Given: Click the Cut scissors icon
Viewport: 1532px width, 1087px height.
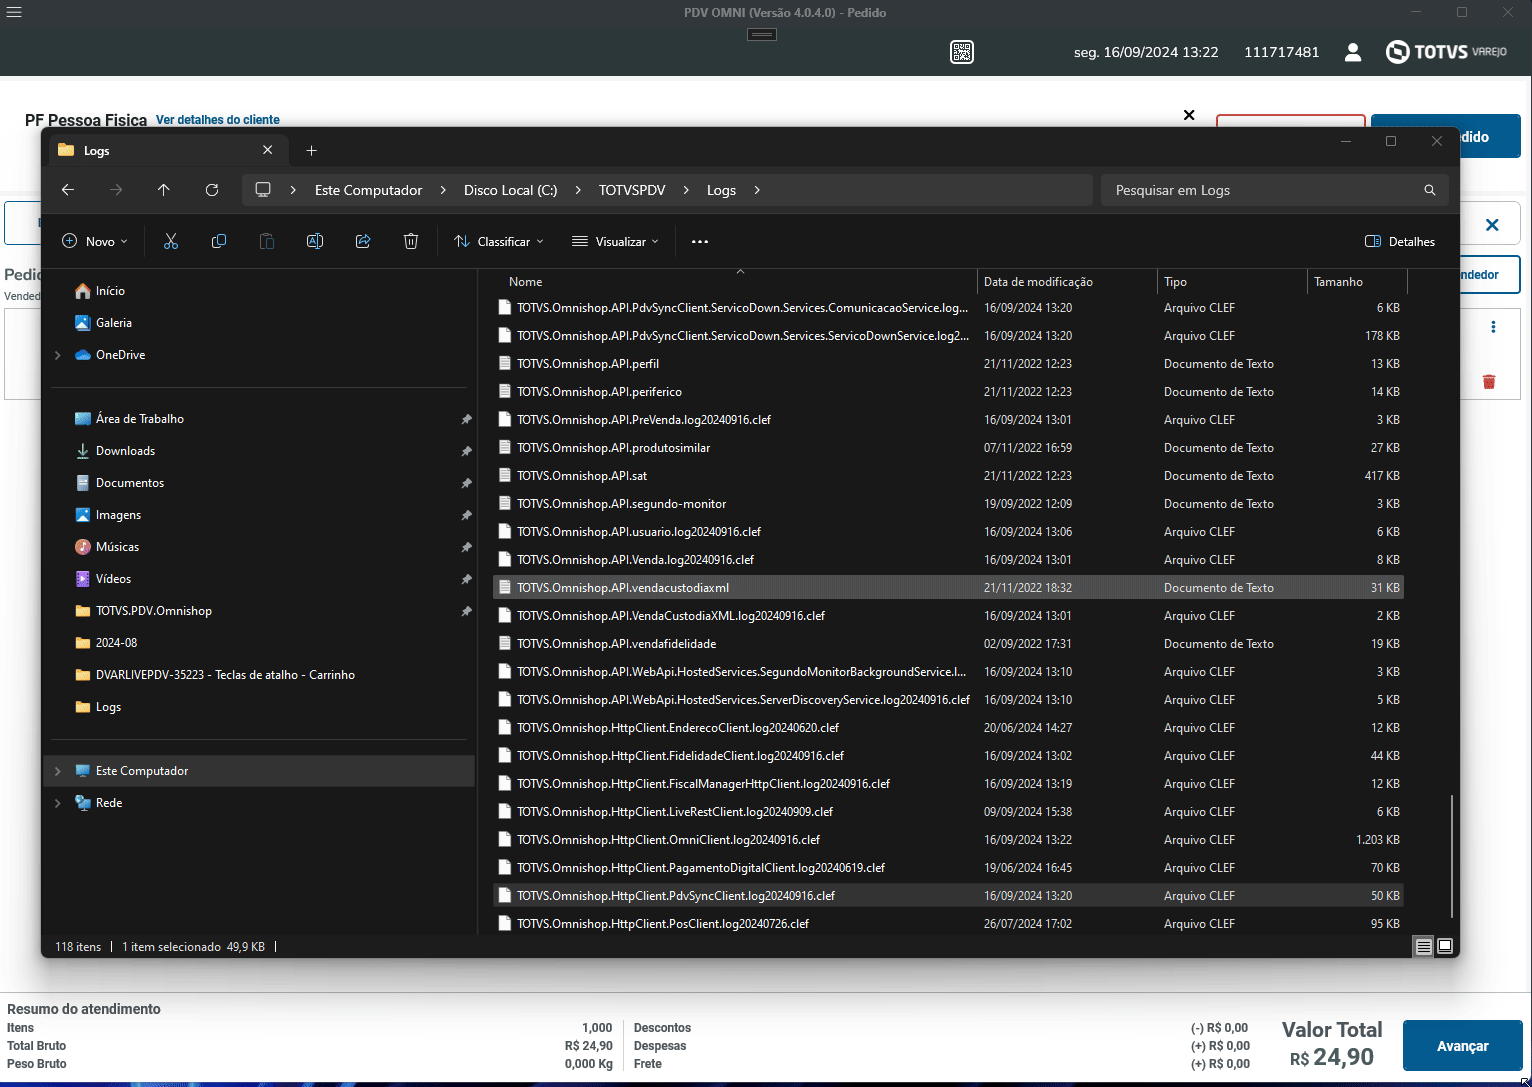Looking at the screenshot, I should coord(171,241).
